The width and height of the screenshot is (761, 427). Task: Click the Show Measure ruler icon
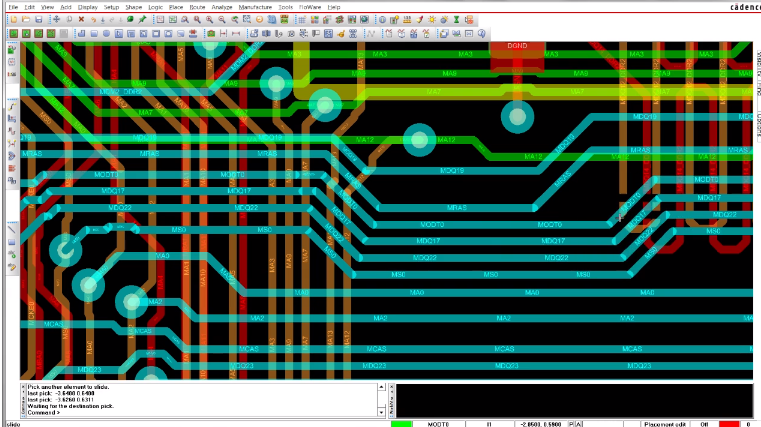tap(407, 19)
